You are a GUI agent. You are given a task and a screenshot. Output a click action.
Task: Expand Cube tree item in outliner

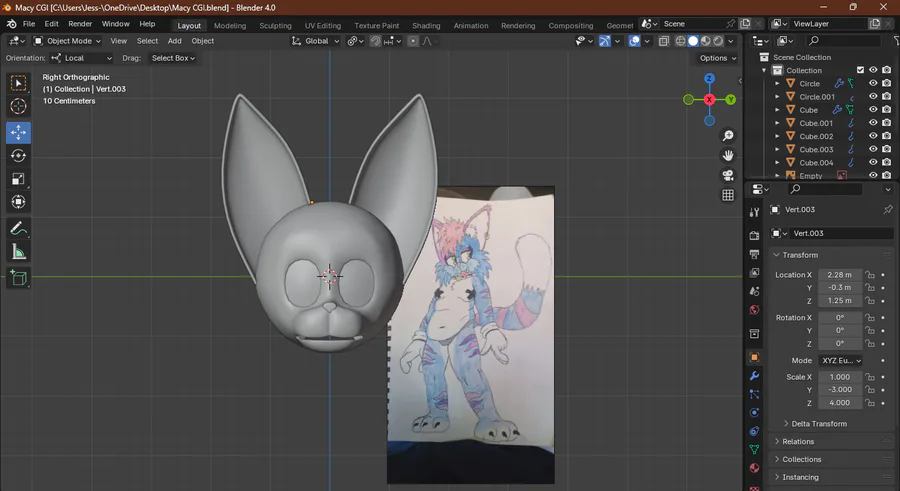tap(777, 110)
